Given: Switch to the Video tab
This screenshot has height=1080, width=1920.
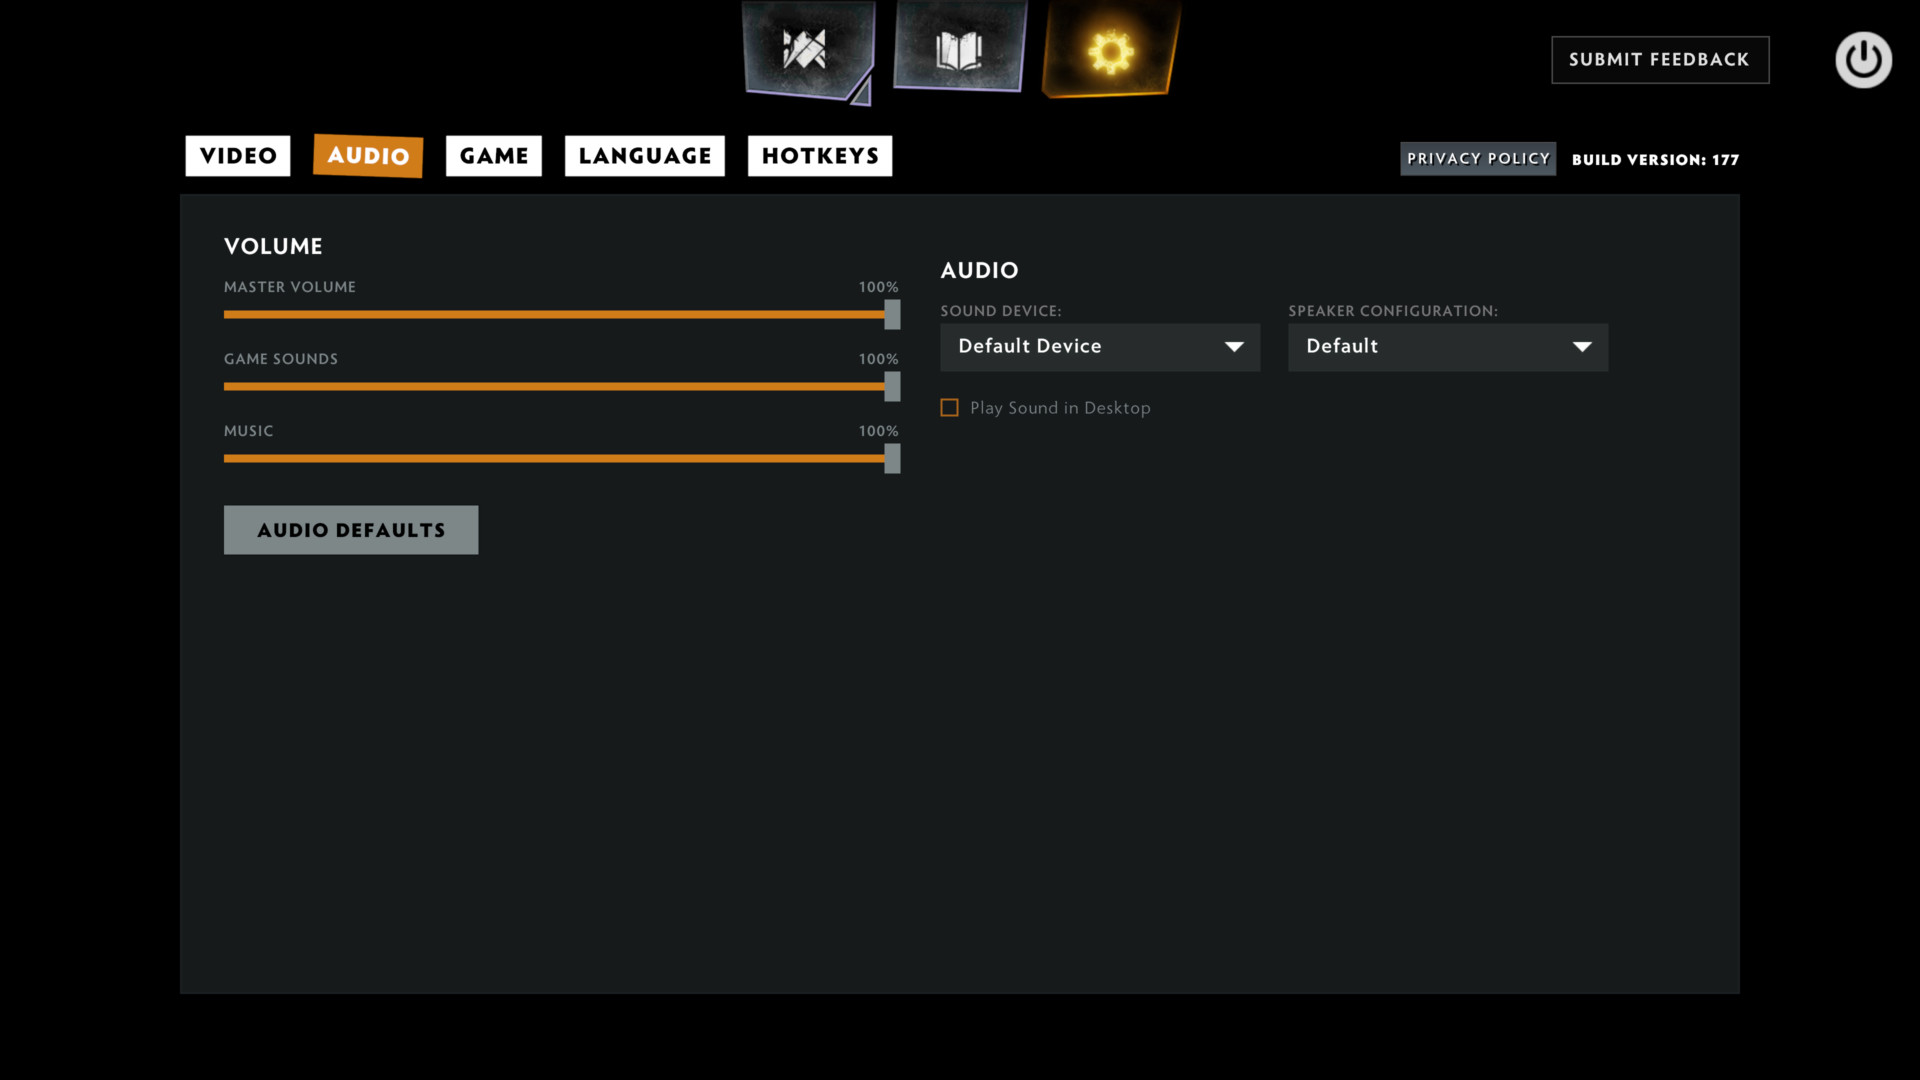Looking at the screenshot, I should click(238, 156).
